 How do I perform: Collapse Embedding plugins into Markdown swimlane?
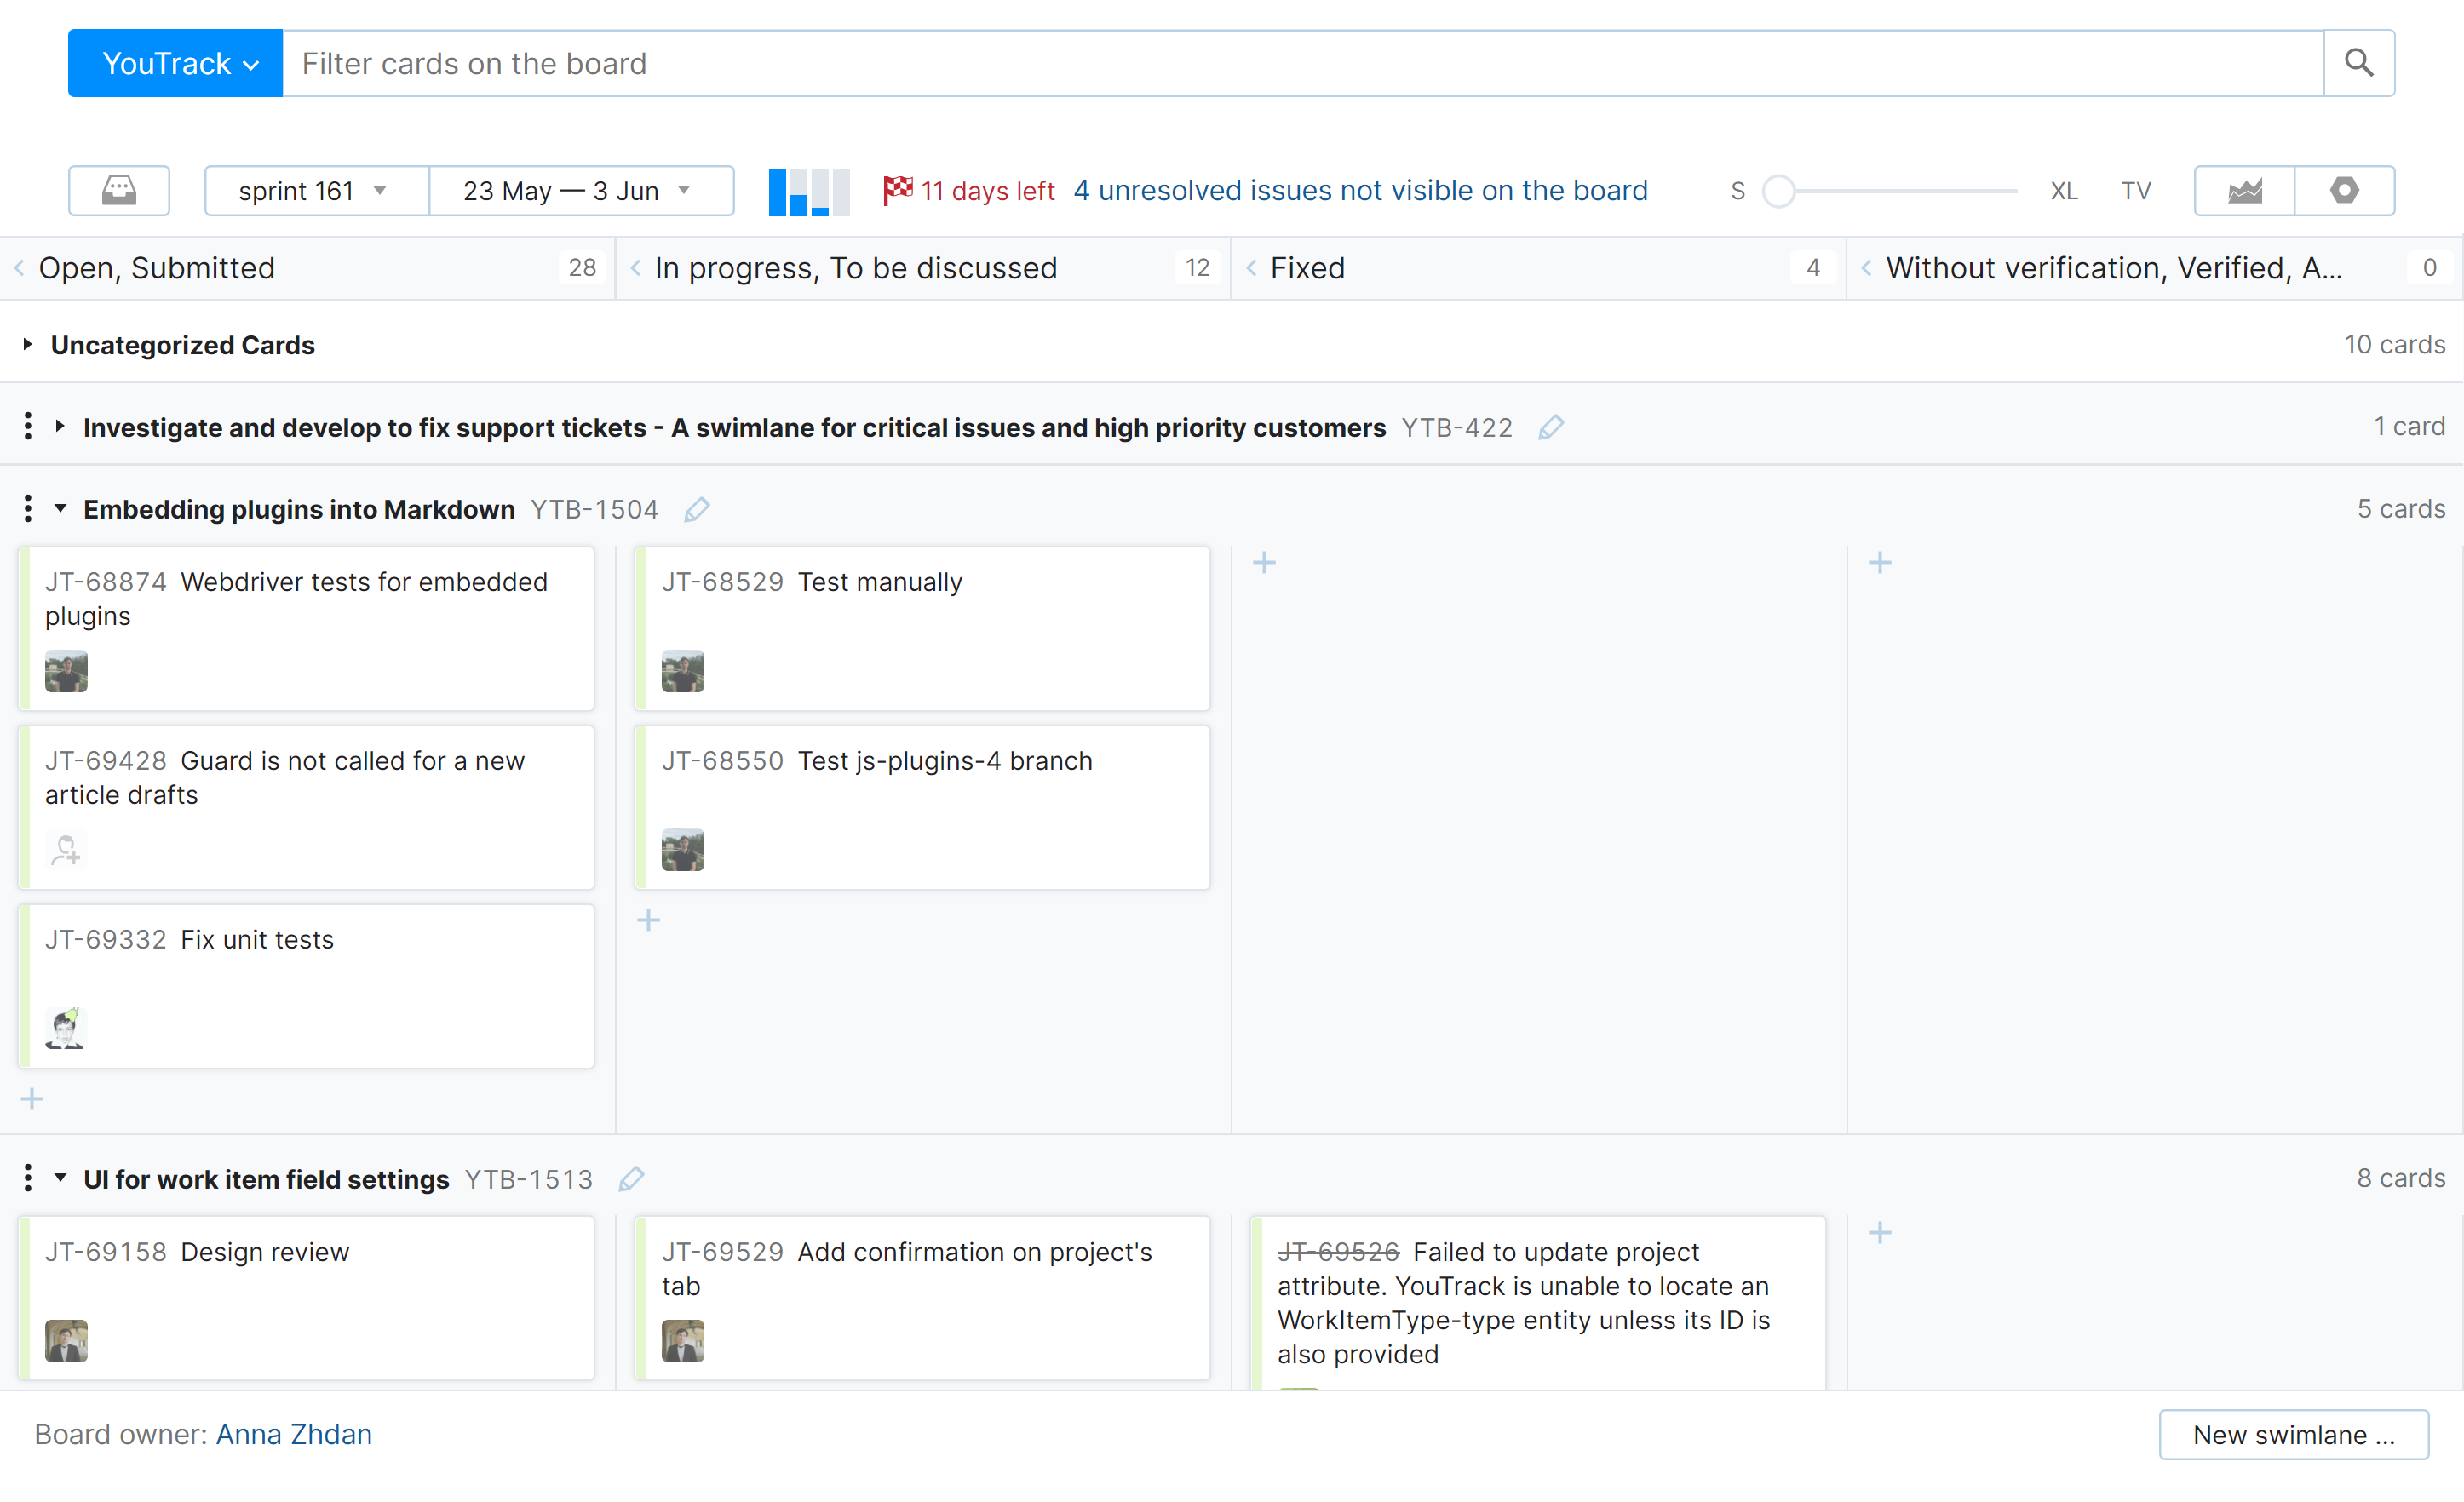(x=60, y=508)
